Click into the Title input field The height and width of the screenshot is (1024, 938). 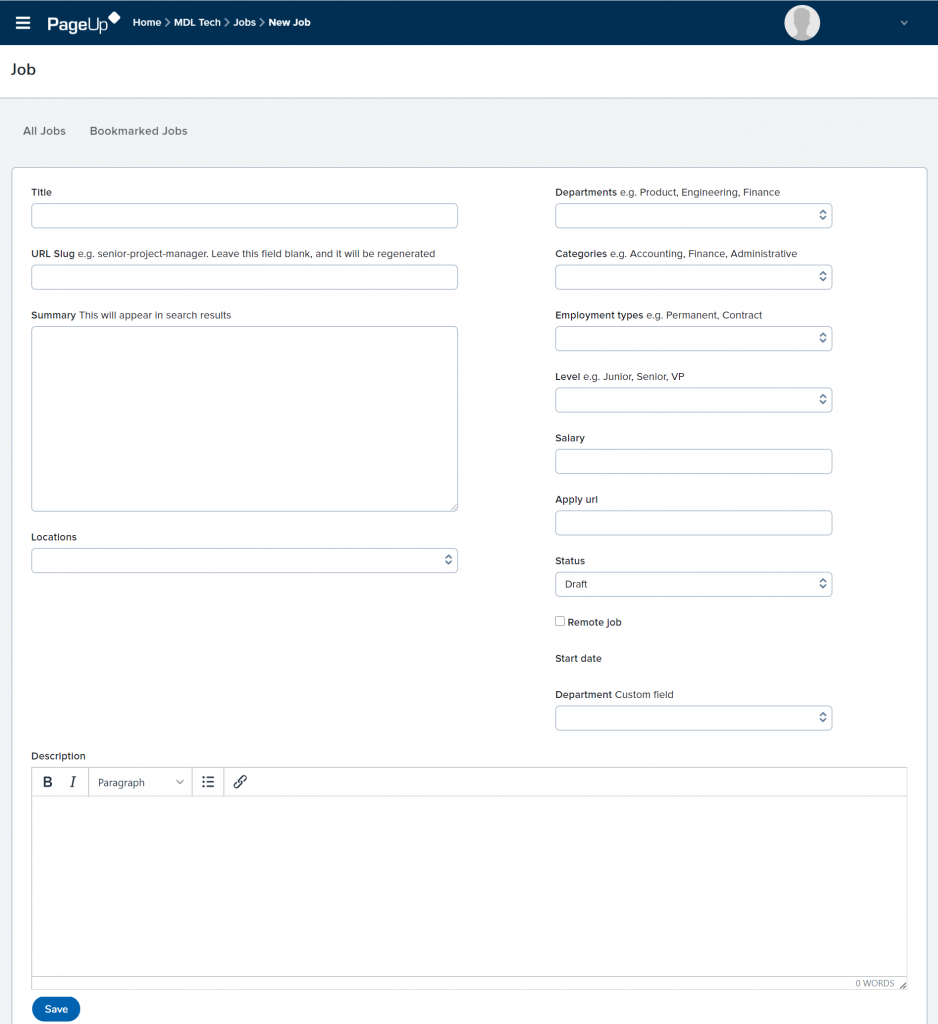point(244,216)
